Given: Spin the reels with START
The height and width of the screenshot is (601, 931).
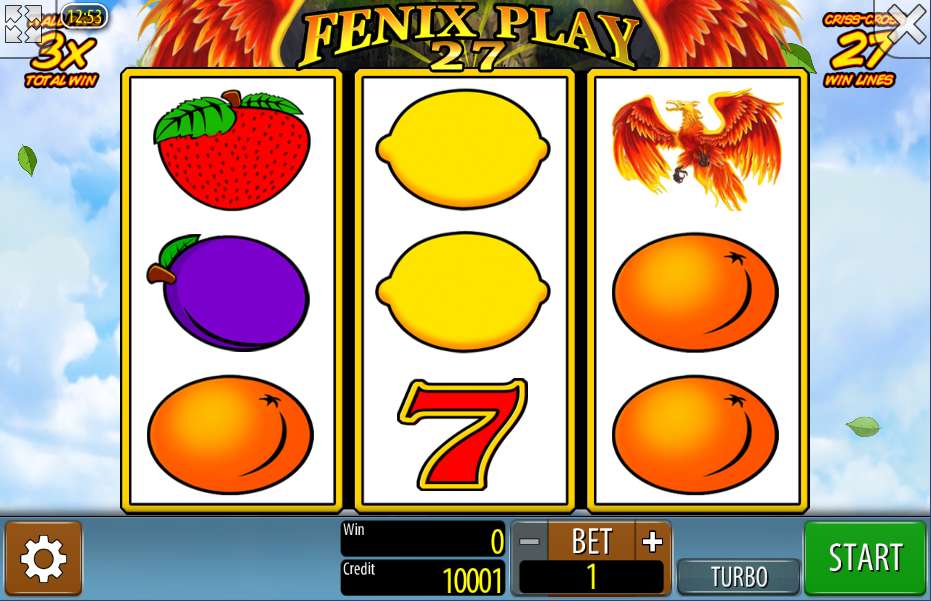Looking at the screenshot, I should [865, 558].
